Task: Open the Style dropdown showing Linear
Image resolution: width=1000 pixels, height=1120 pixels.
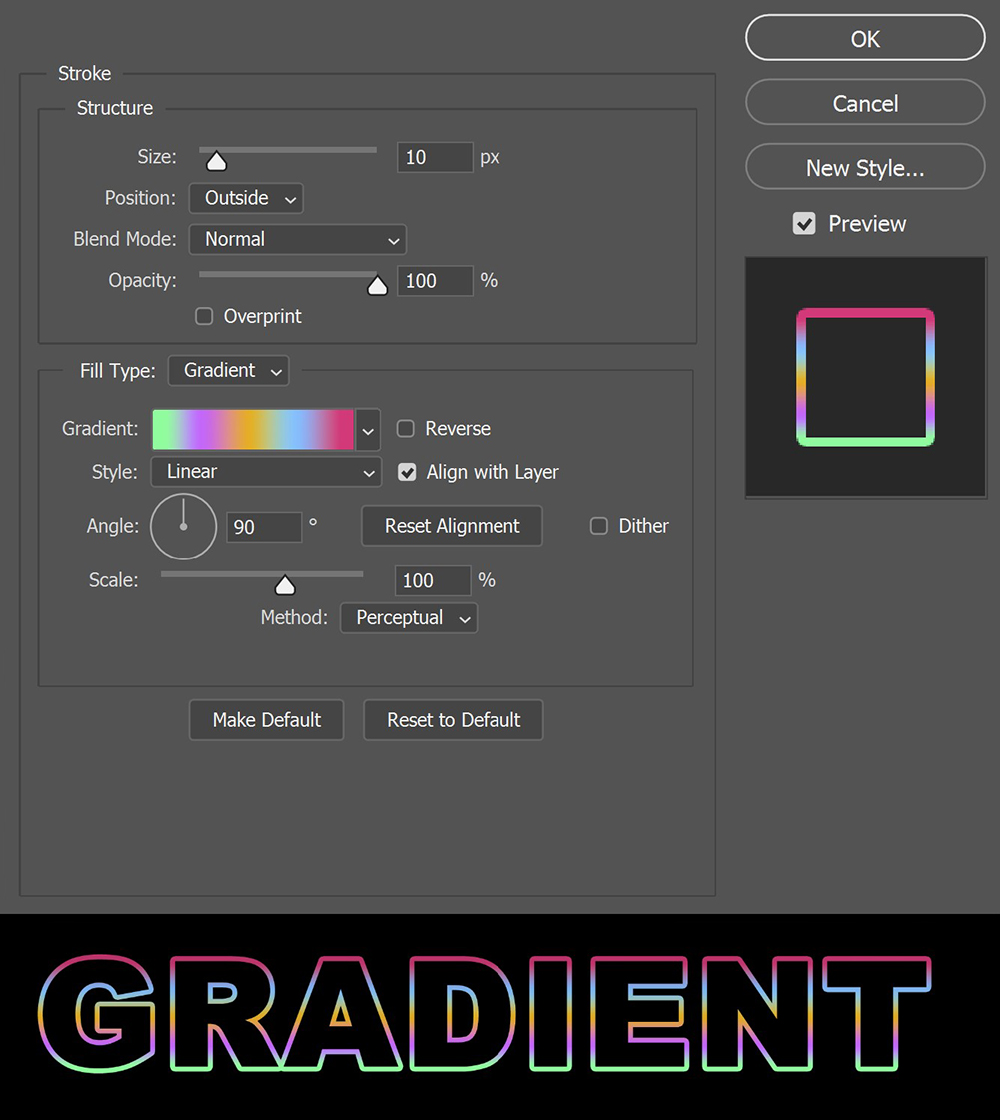Action: tap(265, 471)
